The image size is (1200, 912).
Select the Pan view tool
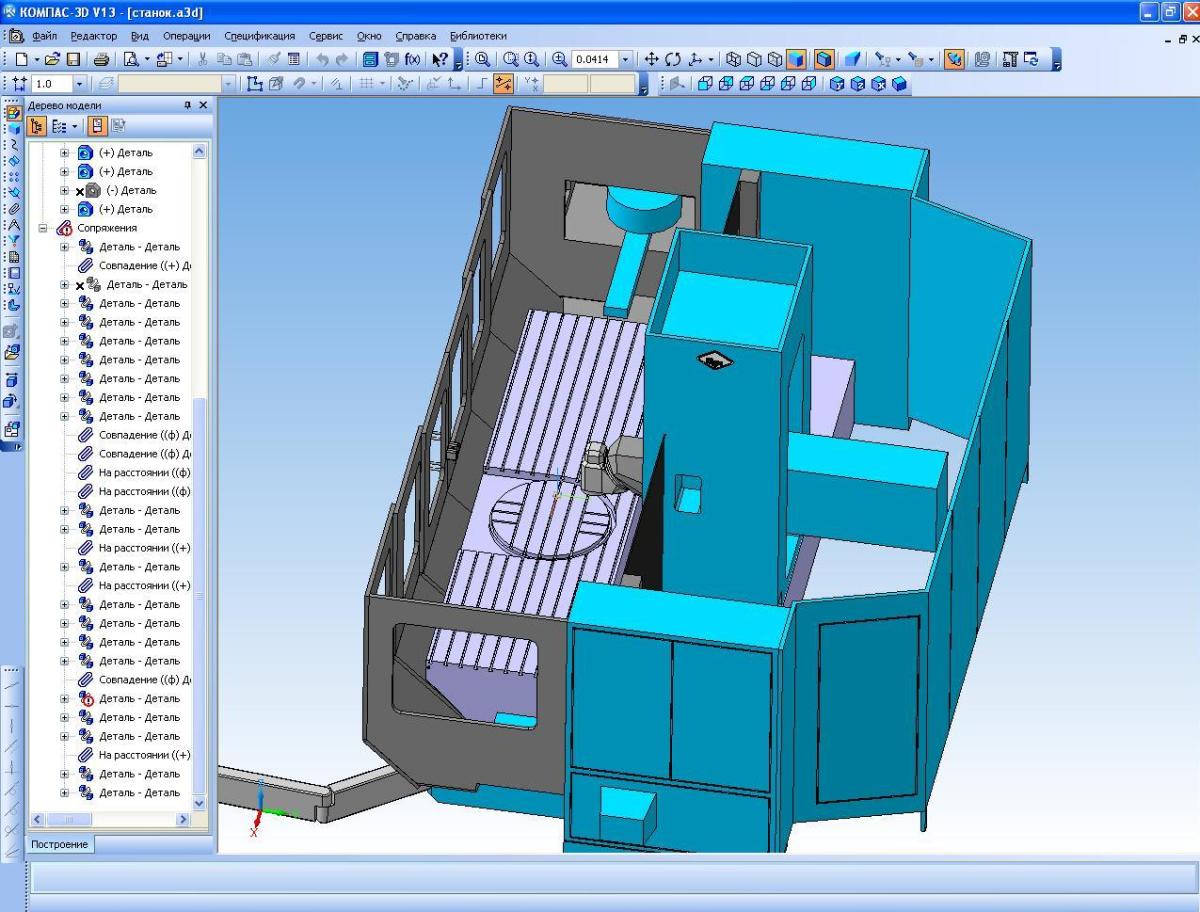[x=652, y=60]
